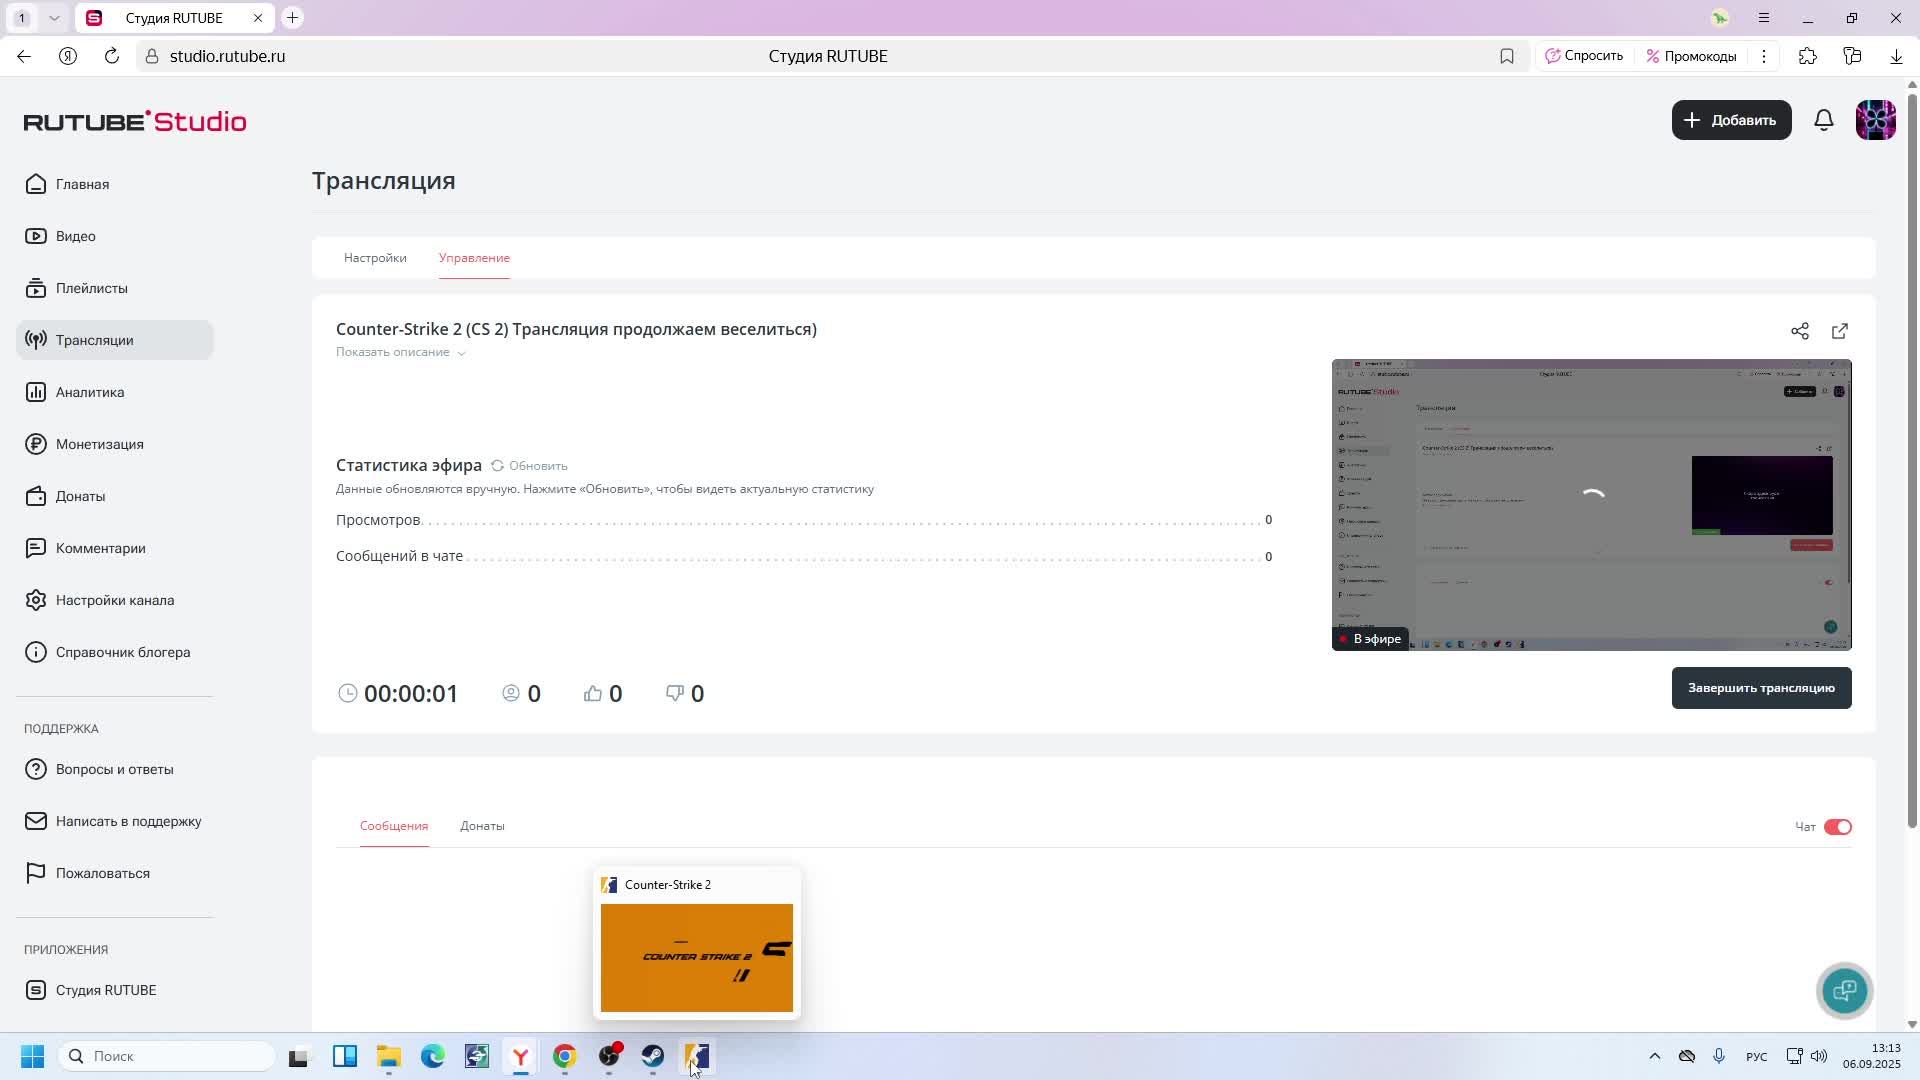The width and height of the screenshot is (1920, 1080).
Task: Open the browser extensions icon
Action: (x=1807, y=56)
